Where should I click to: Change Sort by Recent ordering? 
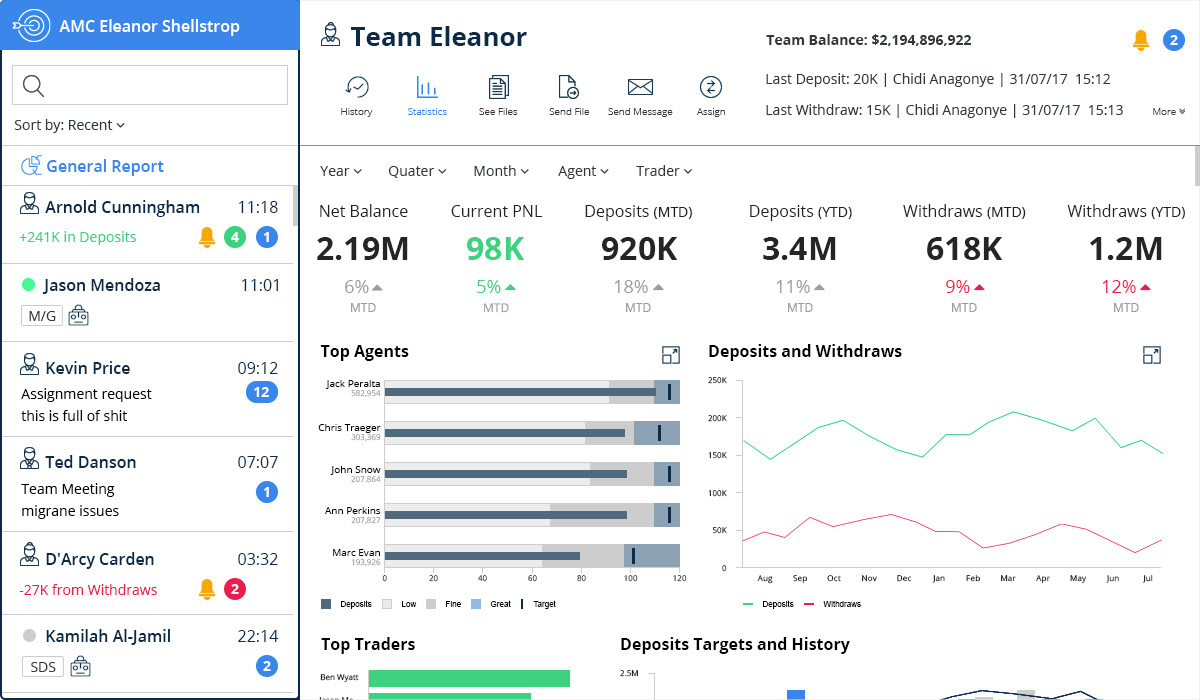[x=70, y=125]
